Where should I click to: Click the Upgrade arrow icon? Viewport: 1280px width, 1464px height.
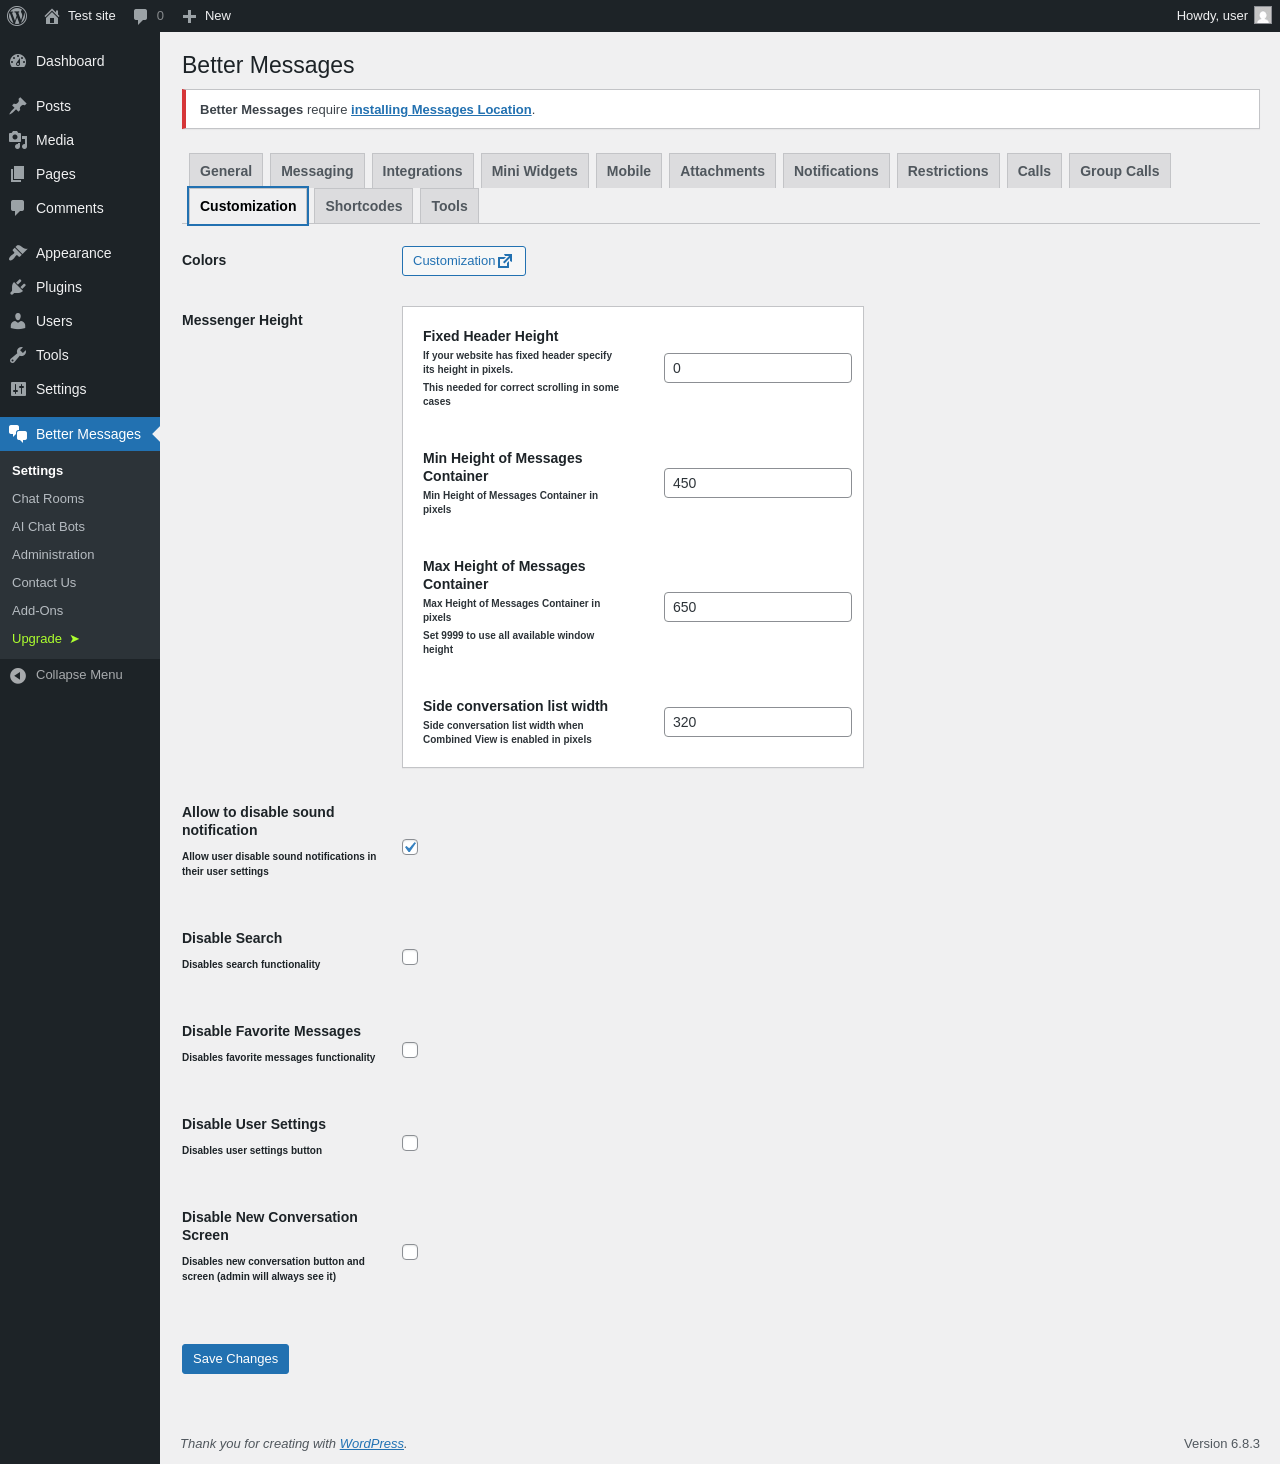(x=75, y=639)
